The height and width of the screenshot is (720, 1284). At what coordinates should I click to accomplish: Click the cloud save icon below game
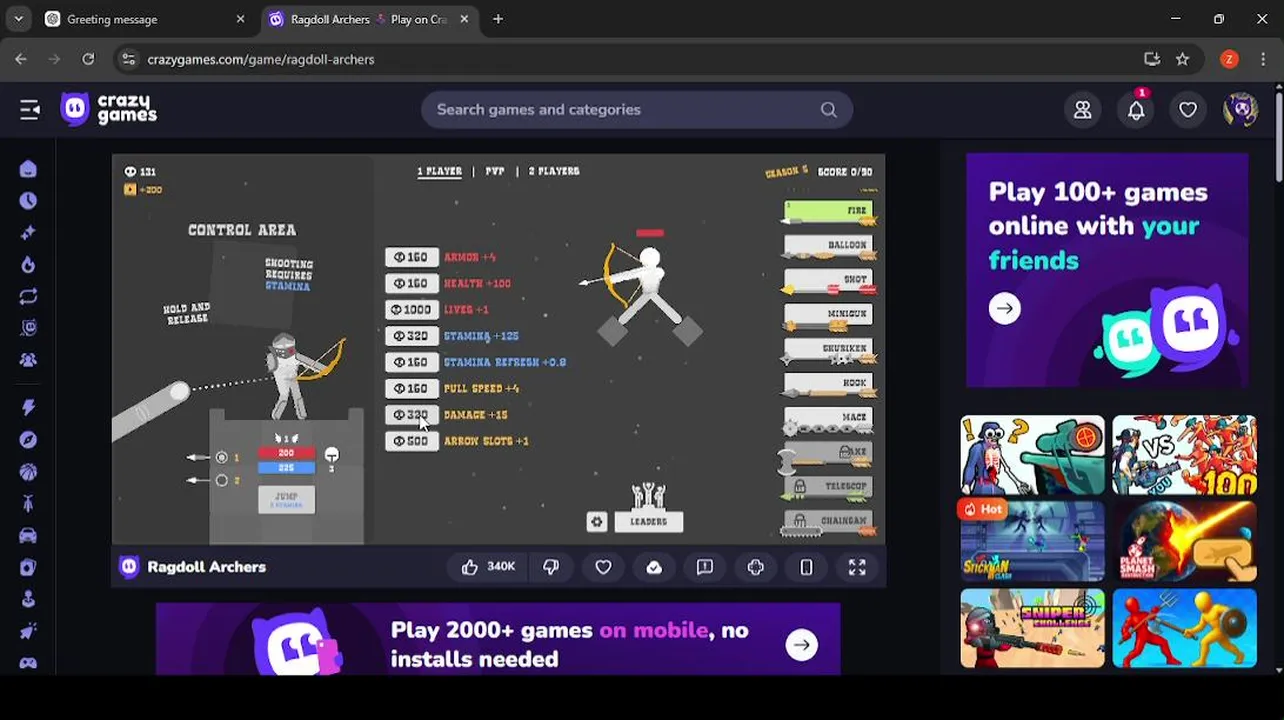point(654,567)
